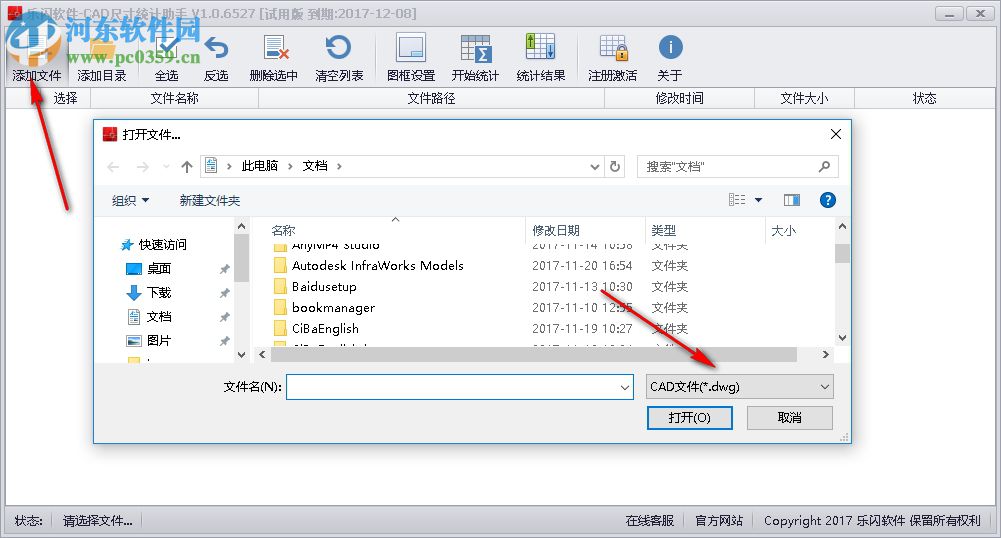The image size is (1001, 538).
Task: Click the 文件大小 column header in main window
Action: 804,98
